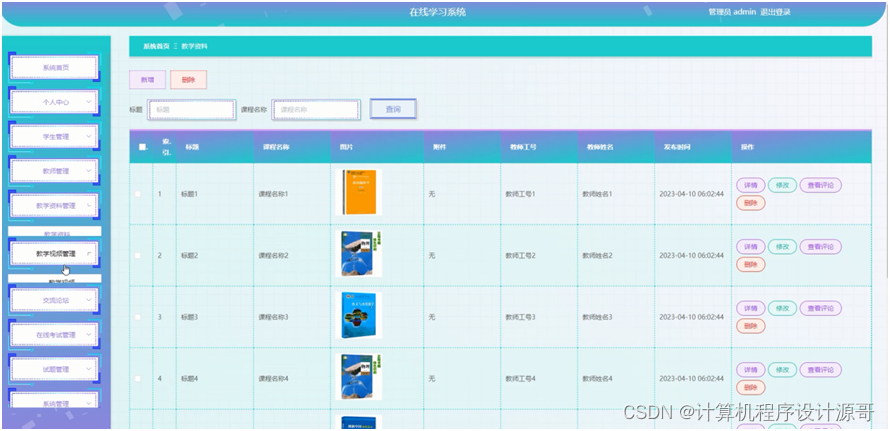
Task: Click the 查询 search button
Action: tap(393, 109)
